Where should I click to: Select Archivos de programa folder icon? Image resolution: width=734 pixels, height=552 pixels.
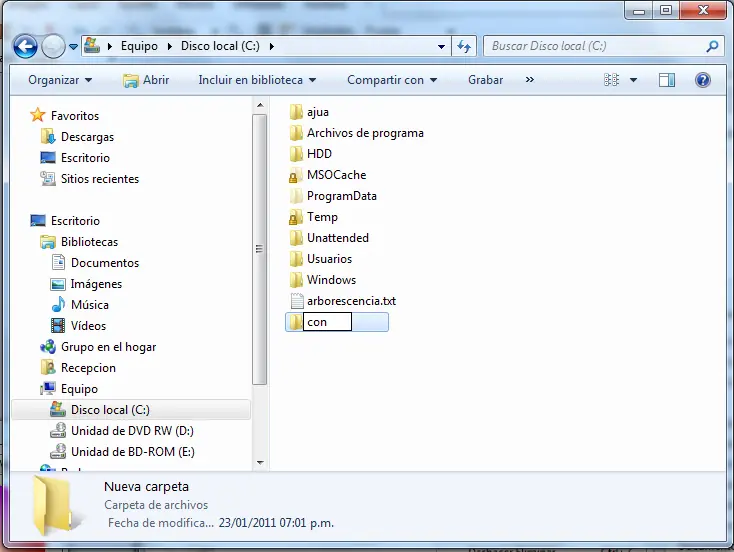pyautogui.click(x=295, y=133)
